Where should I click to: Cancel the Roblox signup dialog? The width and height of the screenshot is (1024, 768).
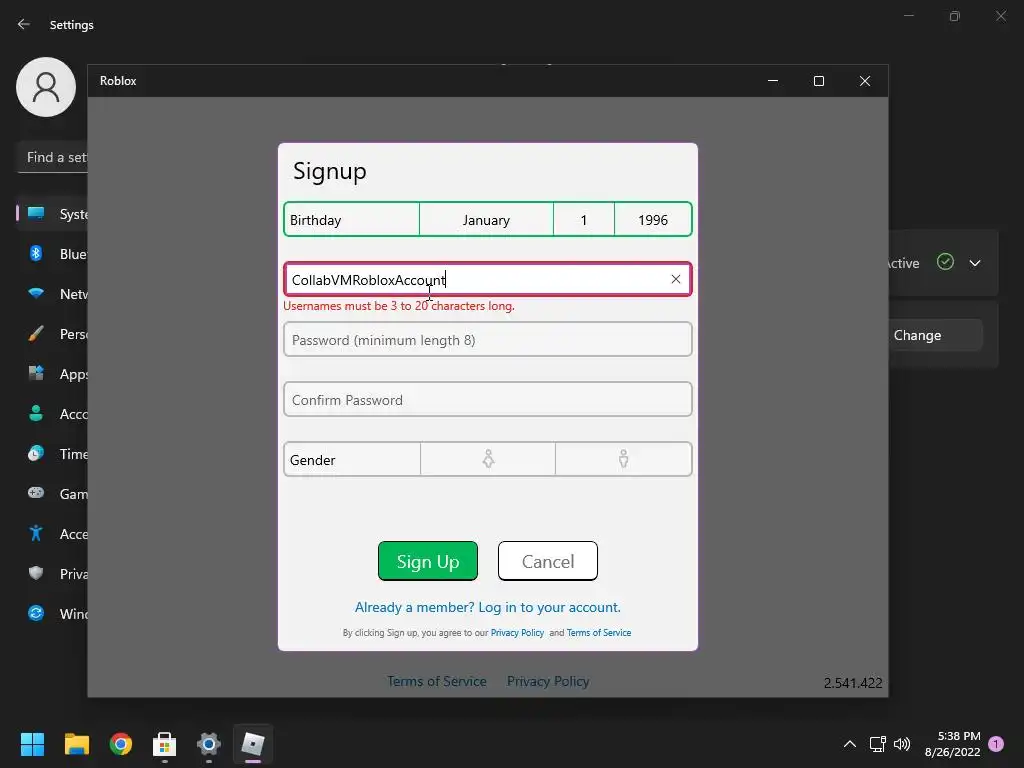tap(548, 561)
